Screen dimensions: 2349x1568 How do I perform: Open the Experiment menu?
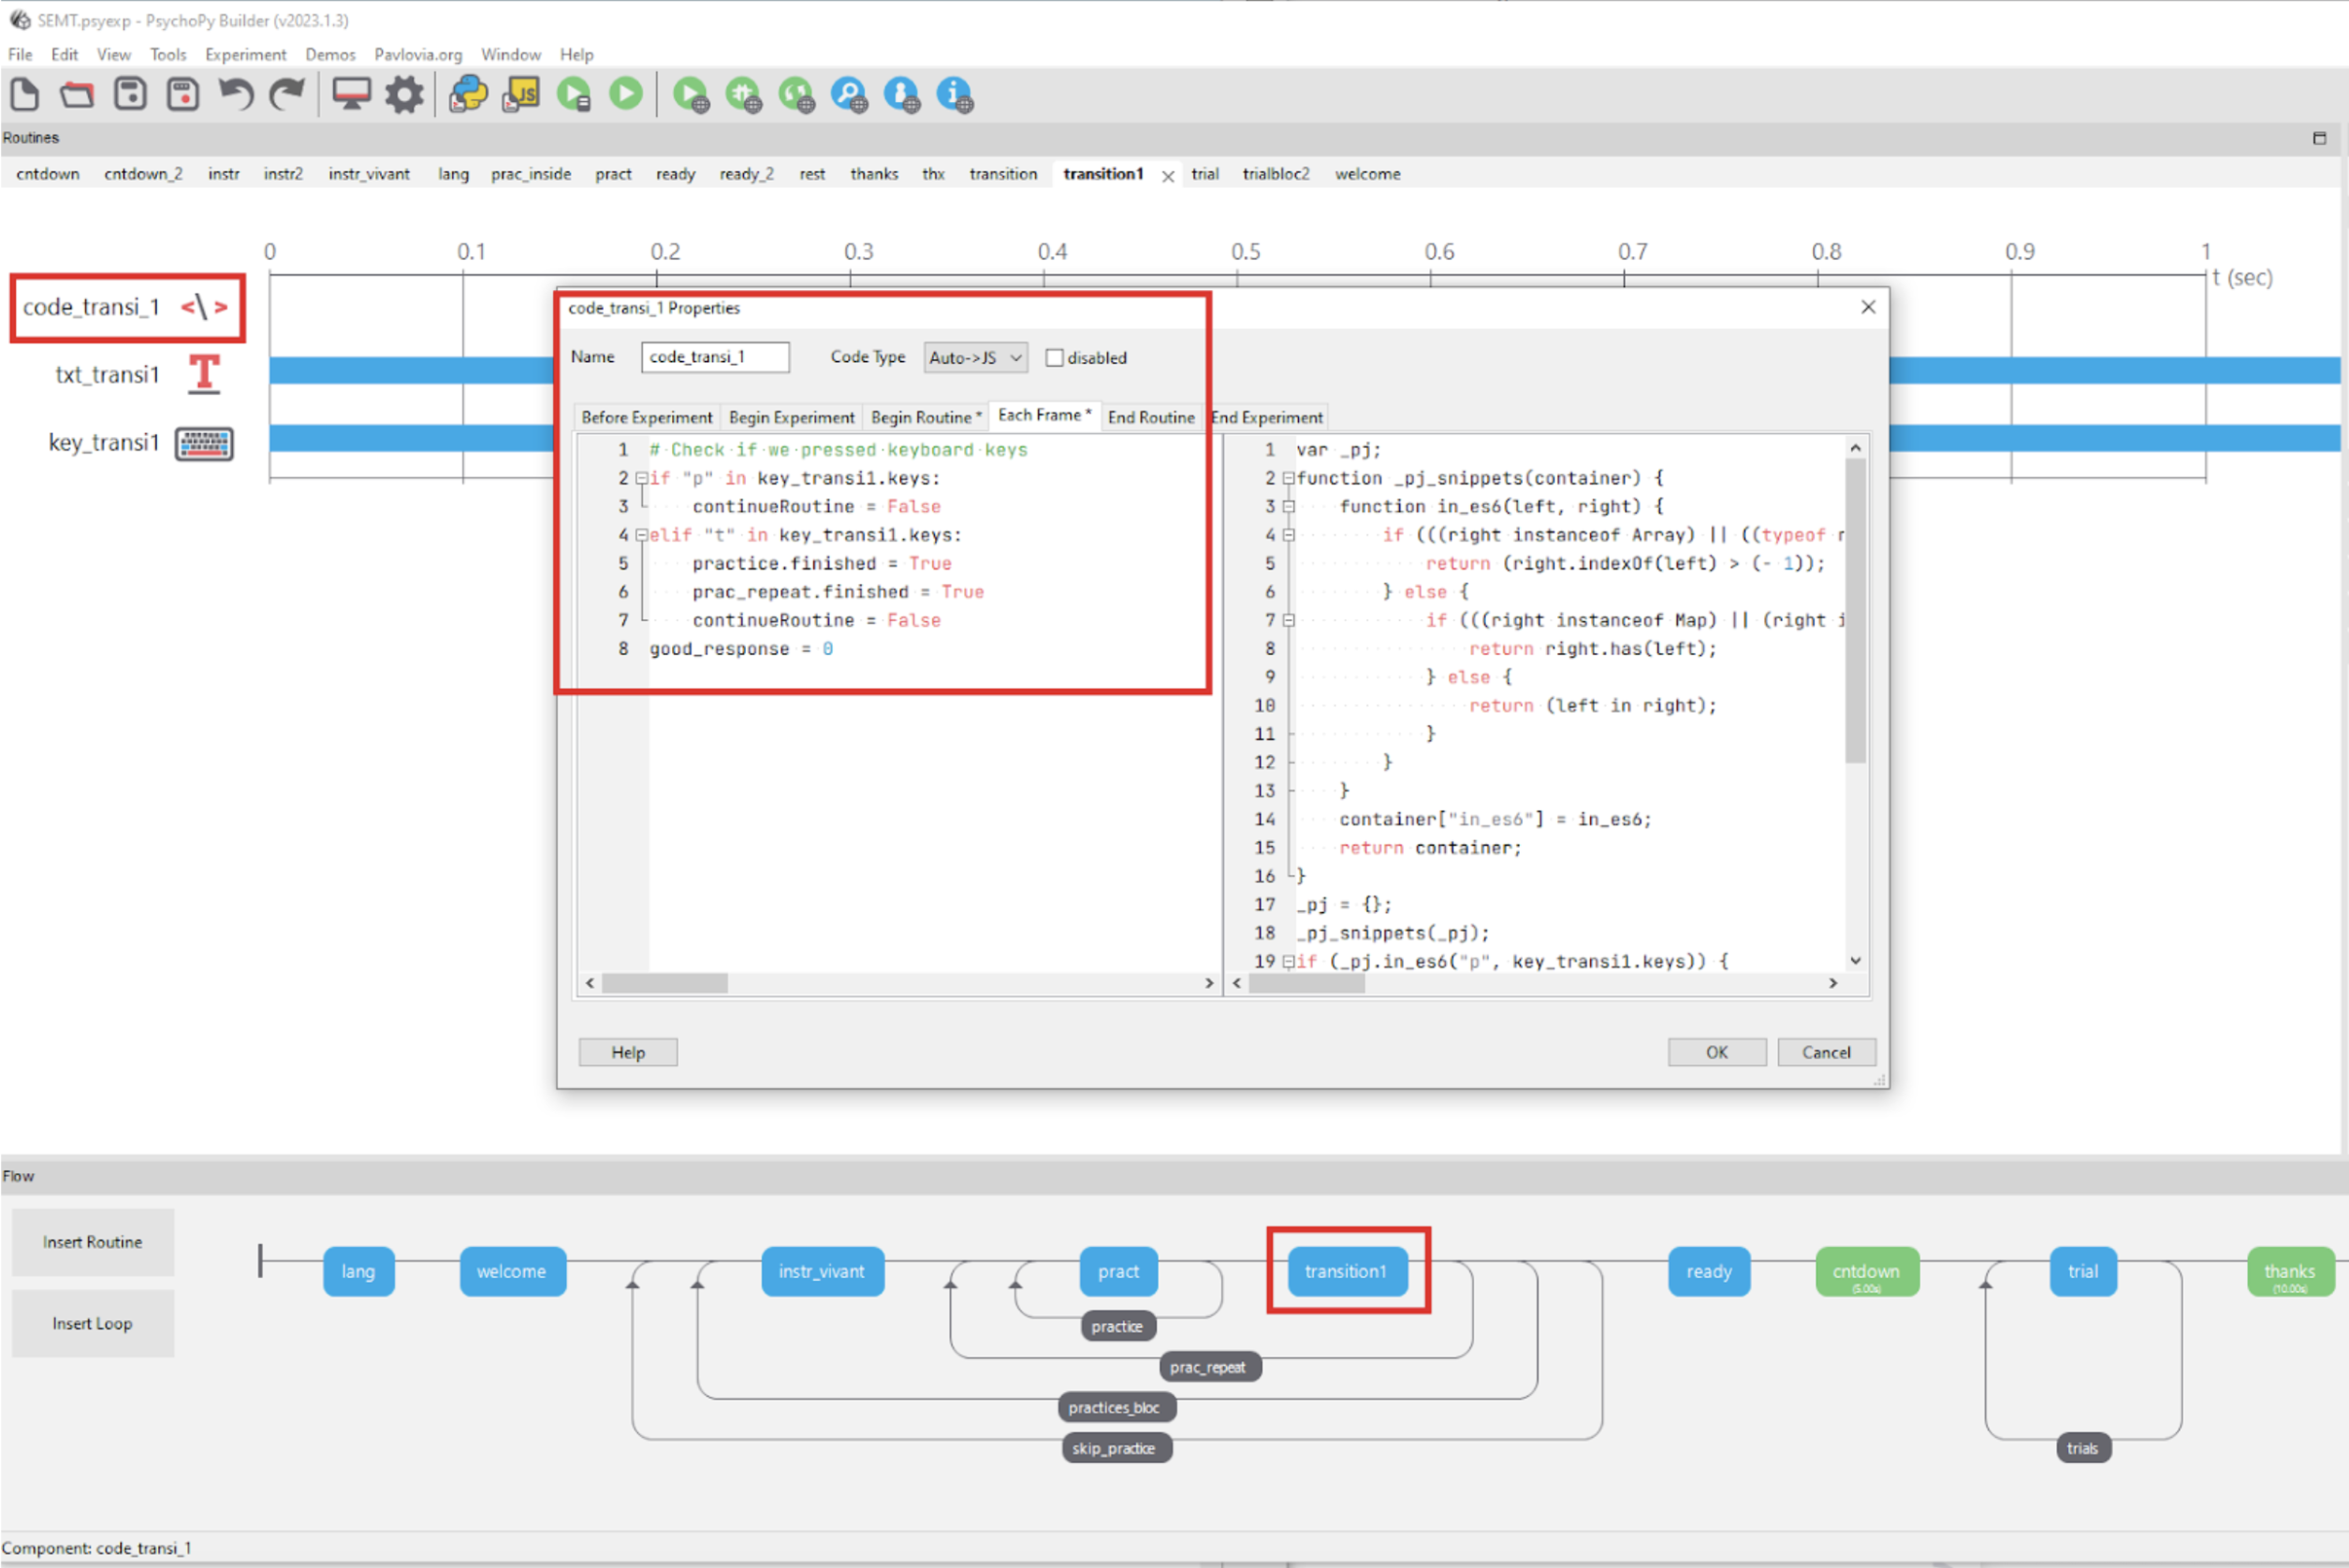245,54
